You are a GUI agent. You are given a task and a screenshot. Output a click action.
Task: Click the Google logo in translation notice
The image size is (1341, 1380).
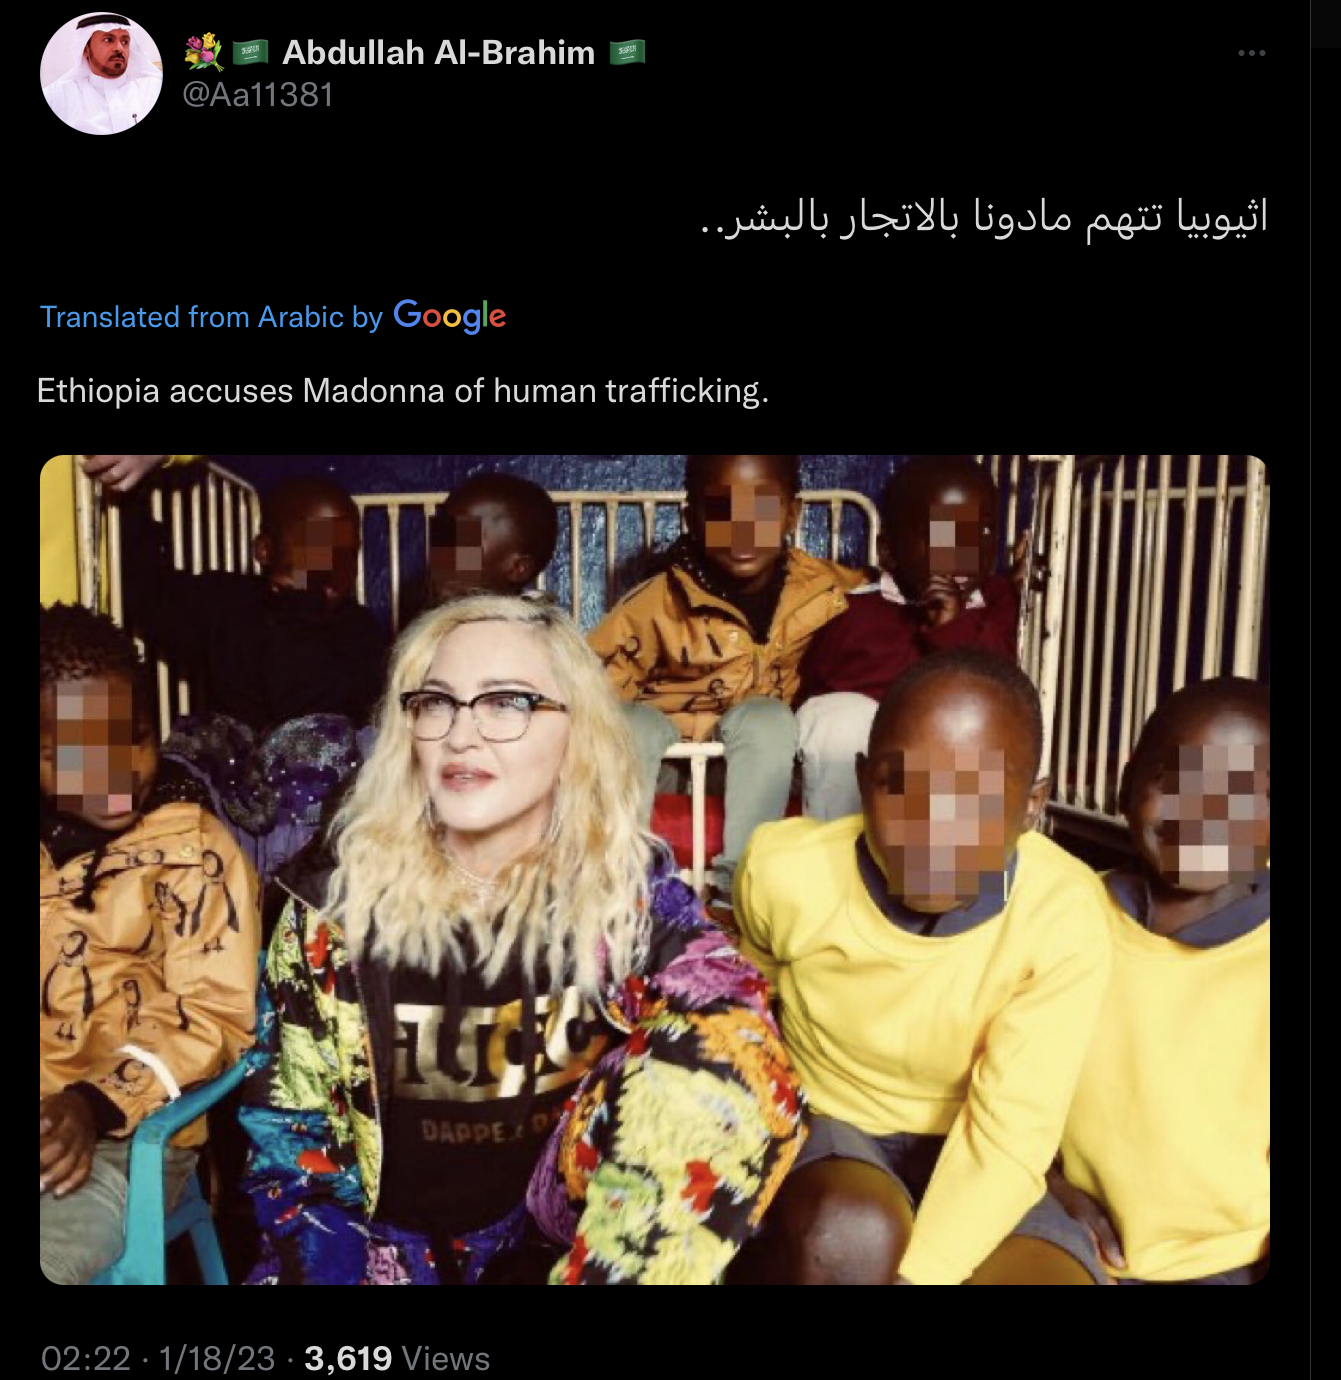click(x=450, y=316)
